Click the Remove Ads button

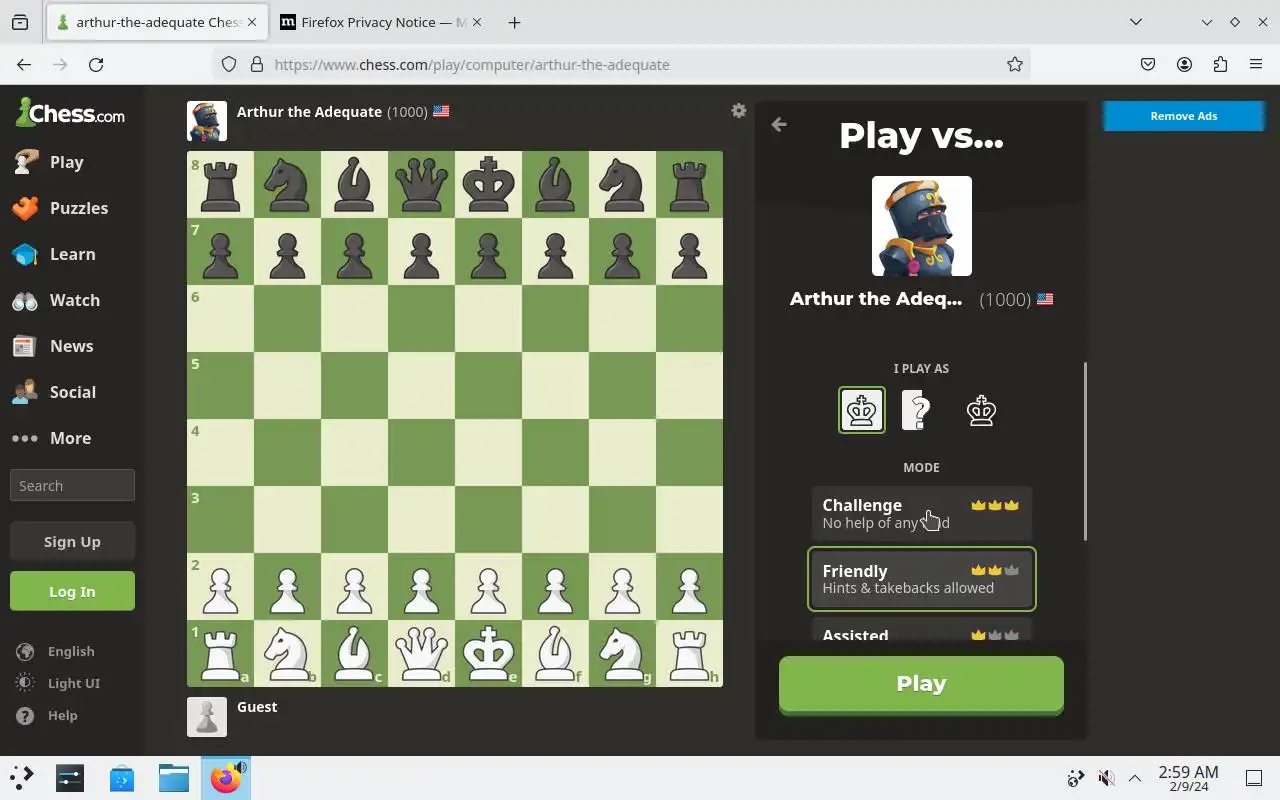pyautogui.click(x=1184, y=116)
